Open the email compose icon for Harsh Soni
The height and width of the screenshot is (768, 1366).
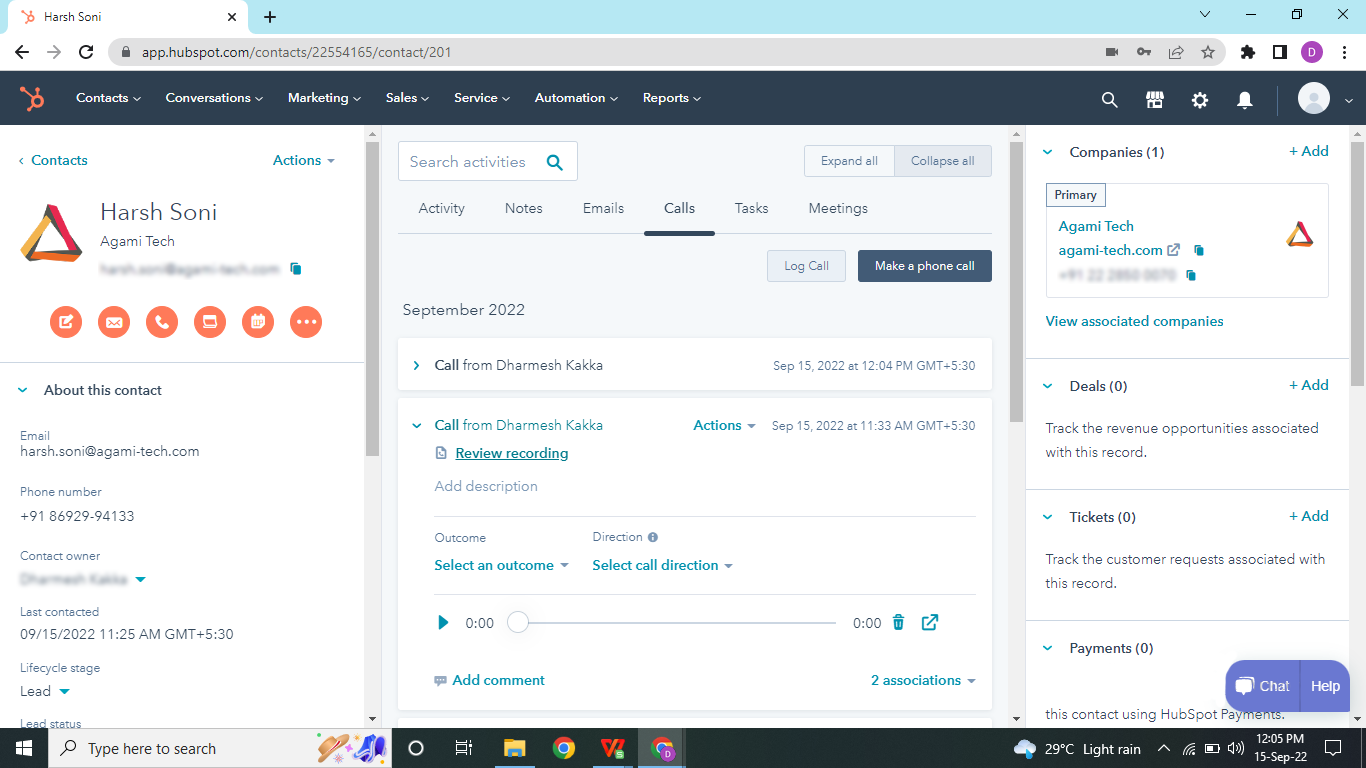coord(113,322)
